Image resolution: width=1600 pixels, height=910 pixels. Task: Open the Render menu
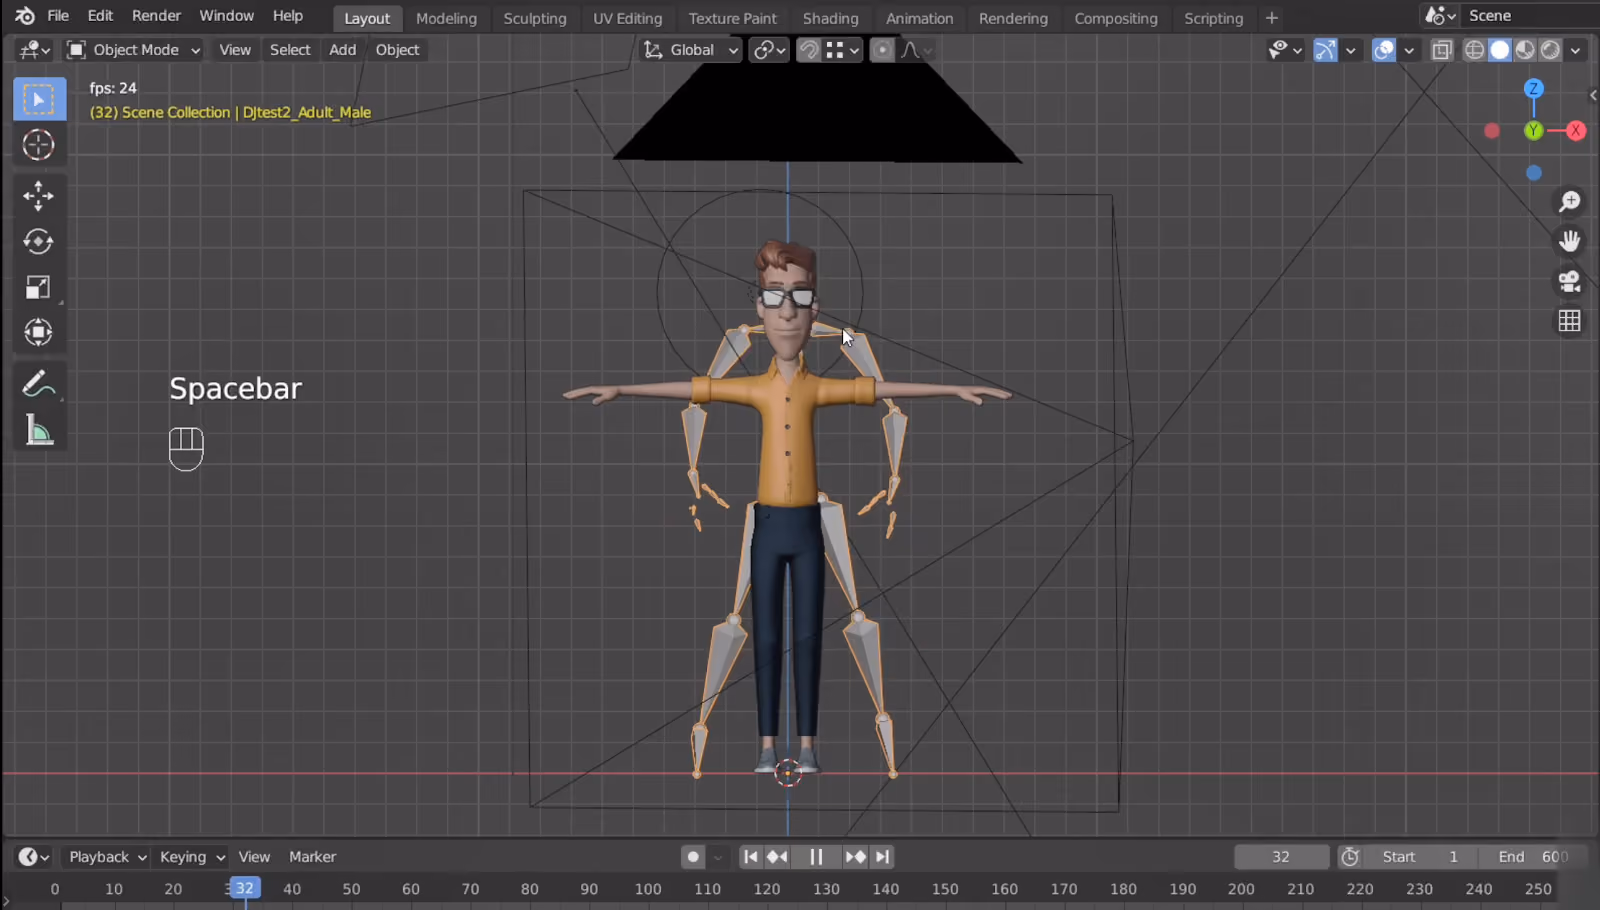(x=156, y=16)
